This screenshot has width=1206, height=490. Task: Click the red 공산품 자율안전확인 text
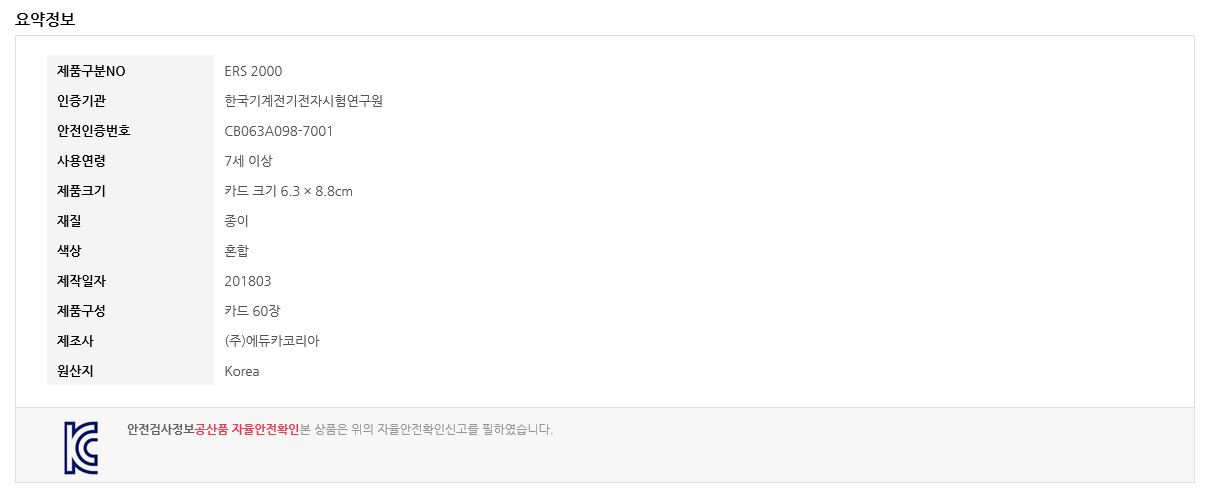point(247,429)
